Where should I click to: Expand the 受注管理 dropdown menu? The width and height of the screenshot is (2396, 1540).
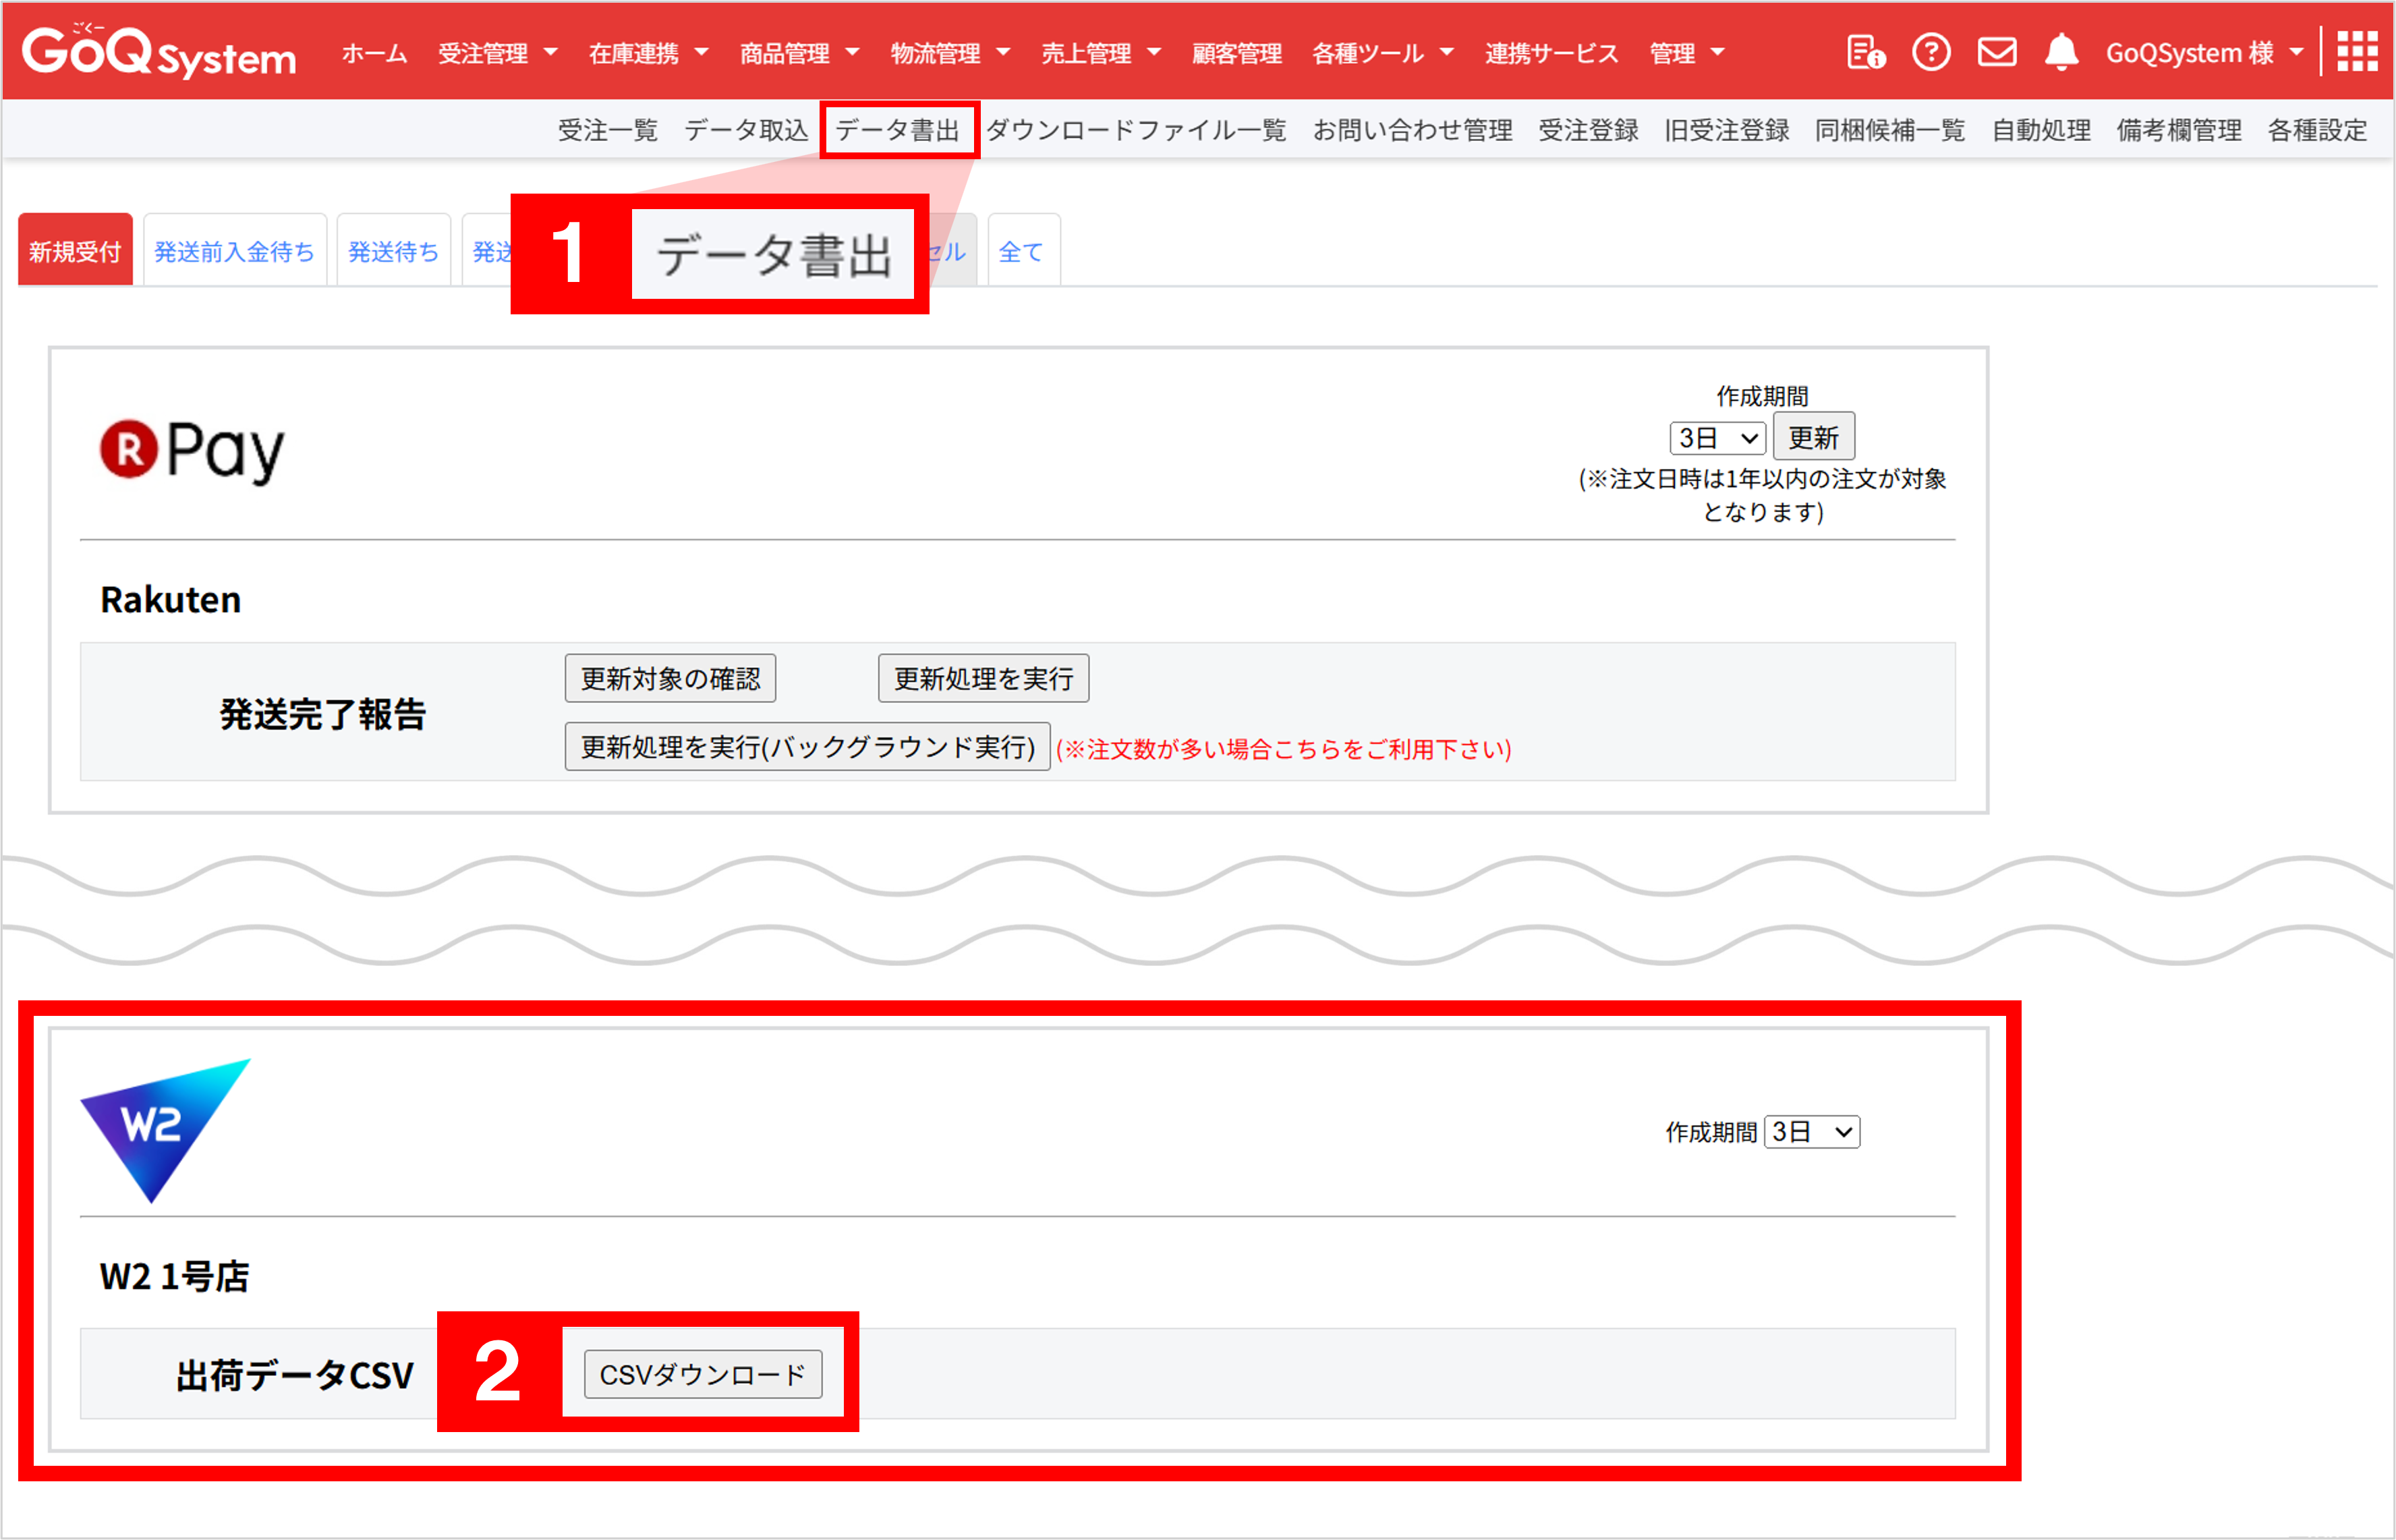point(497,53)
